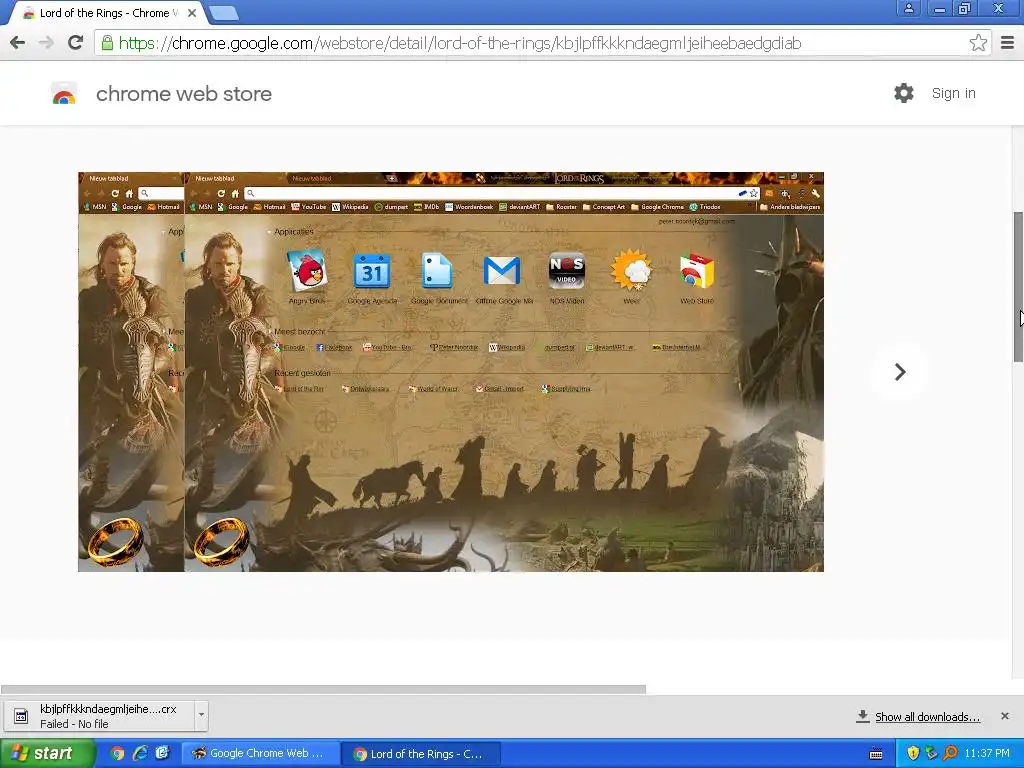This screenshot has width=1024, height=768.
Task: Launch Internet Explorer from quick launch
Action: pos(140,753)
